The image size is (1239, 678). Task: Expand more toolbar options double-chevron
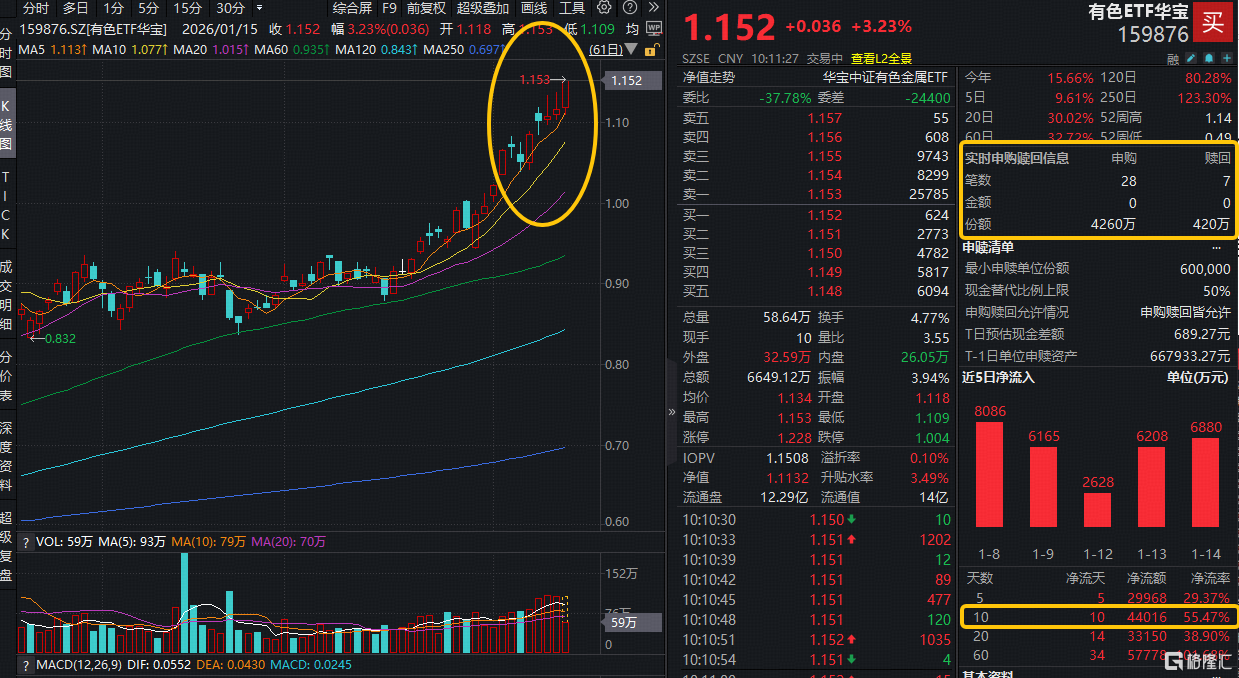coord(654,7)
